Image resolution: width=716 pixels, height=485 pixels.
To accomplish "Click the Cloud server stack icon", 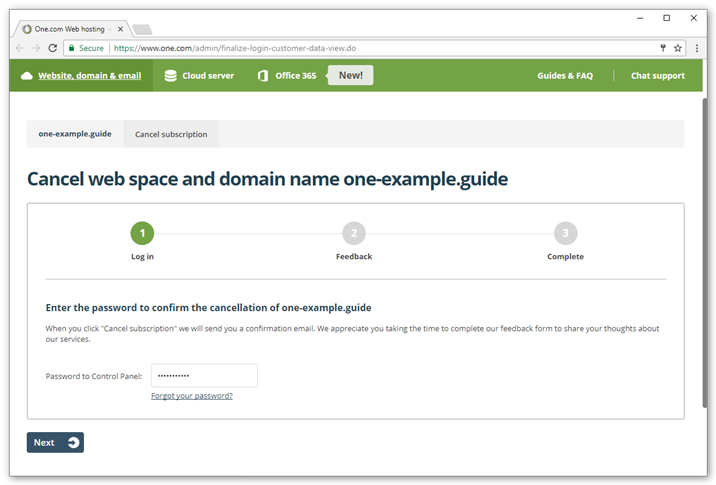I will tap(170, 76).
